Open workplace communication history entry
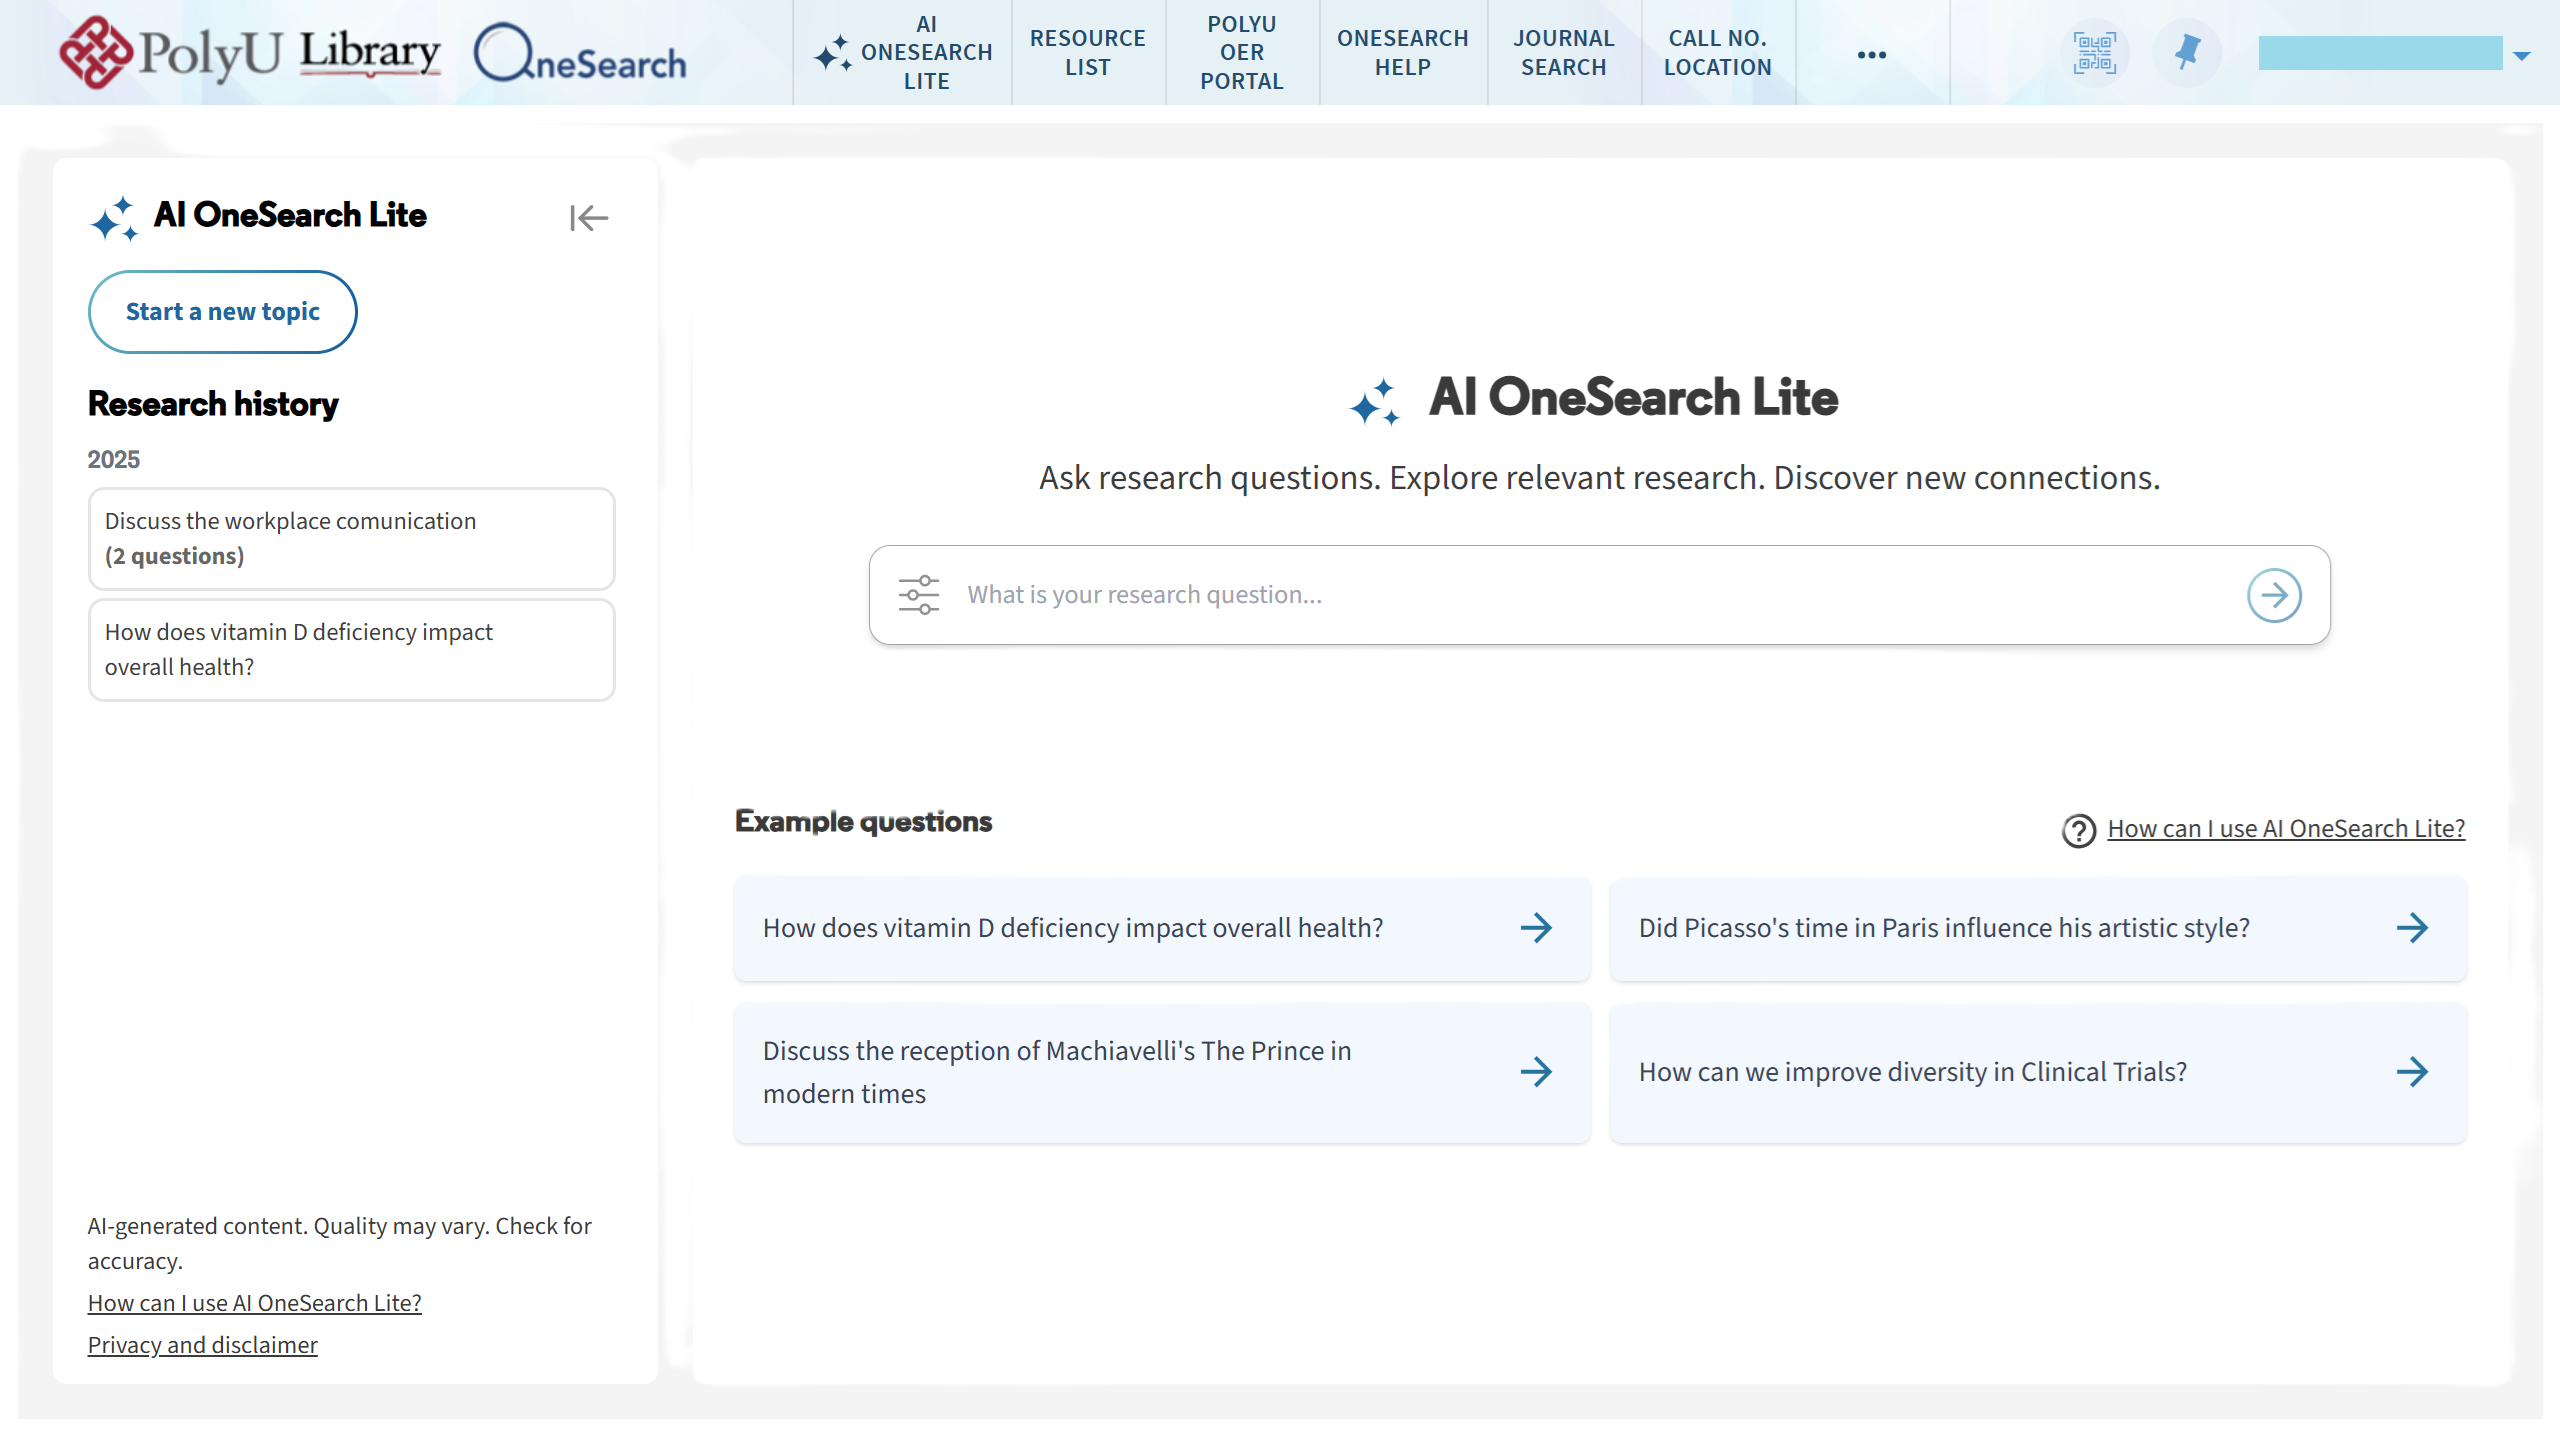2560x1440 pixels. (351, 539)
